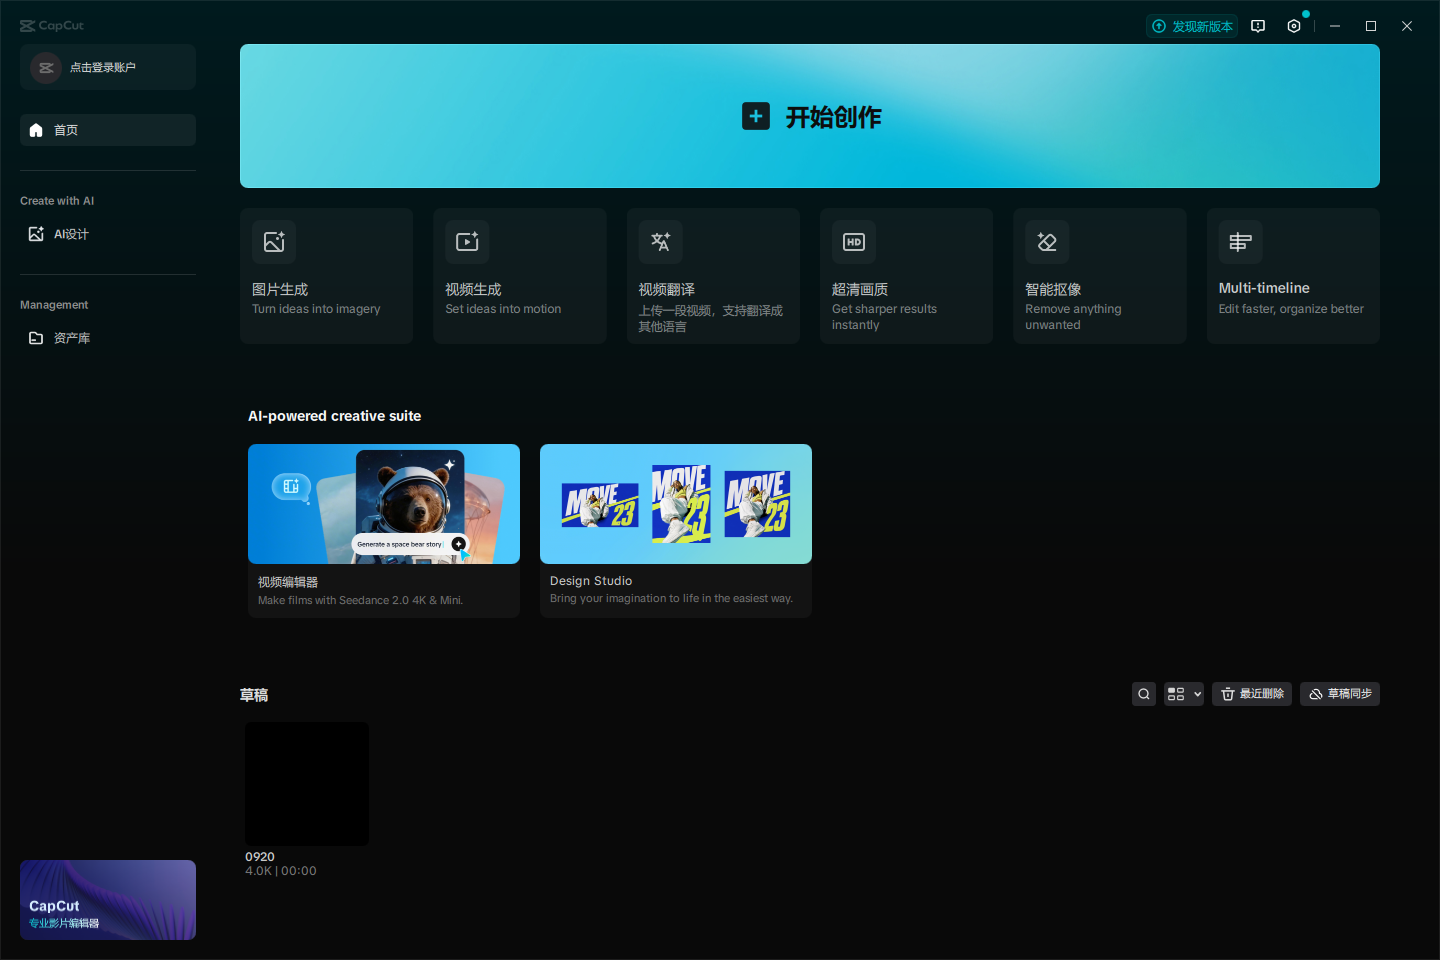
Task: Open the 智能抠像 eraser icon
Action: [1047, 242]
